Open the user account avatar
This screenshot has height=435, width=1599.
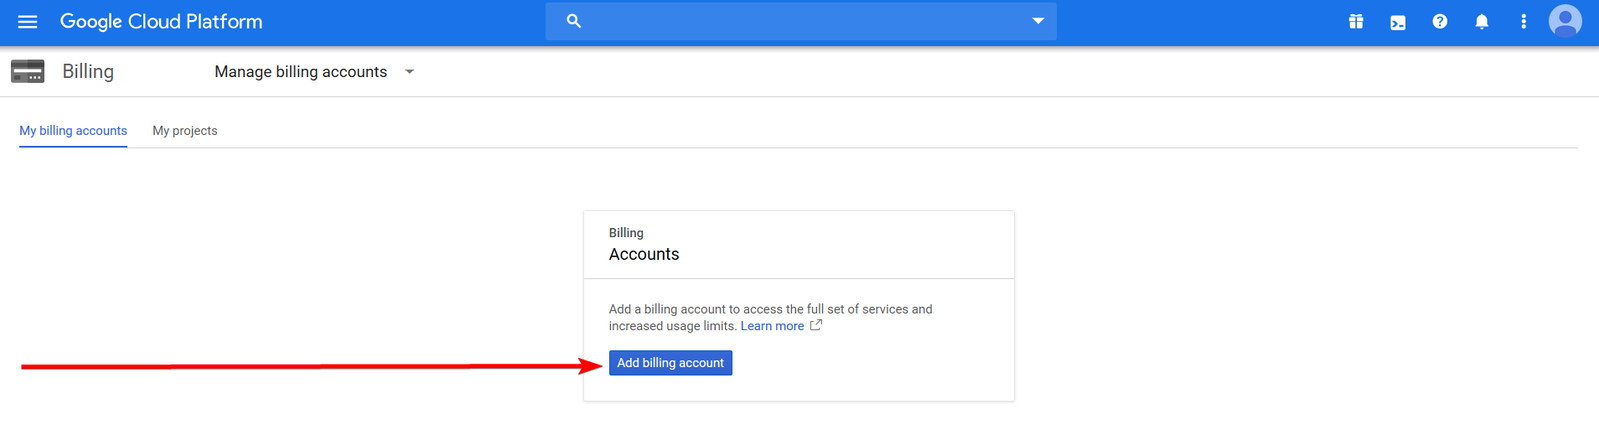click(1565, 21)
